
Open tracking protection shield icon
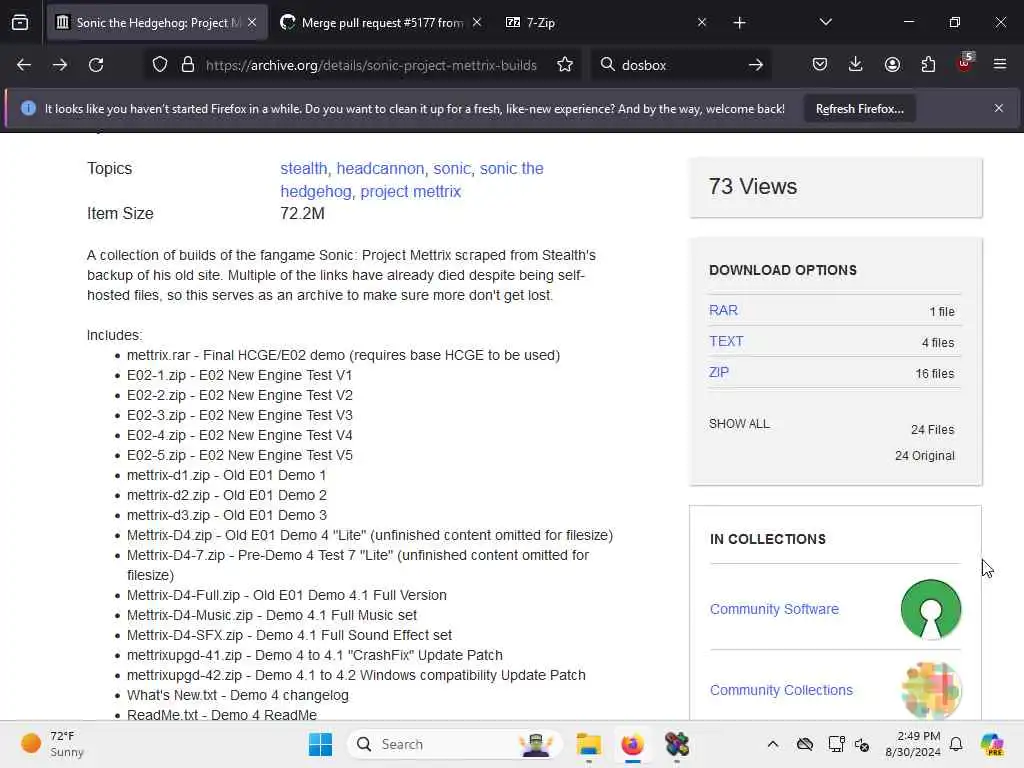coord(160,65)
